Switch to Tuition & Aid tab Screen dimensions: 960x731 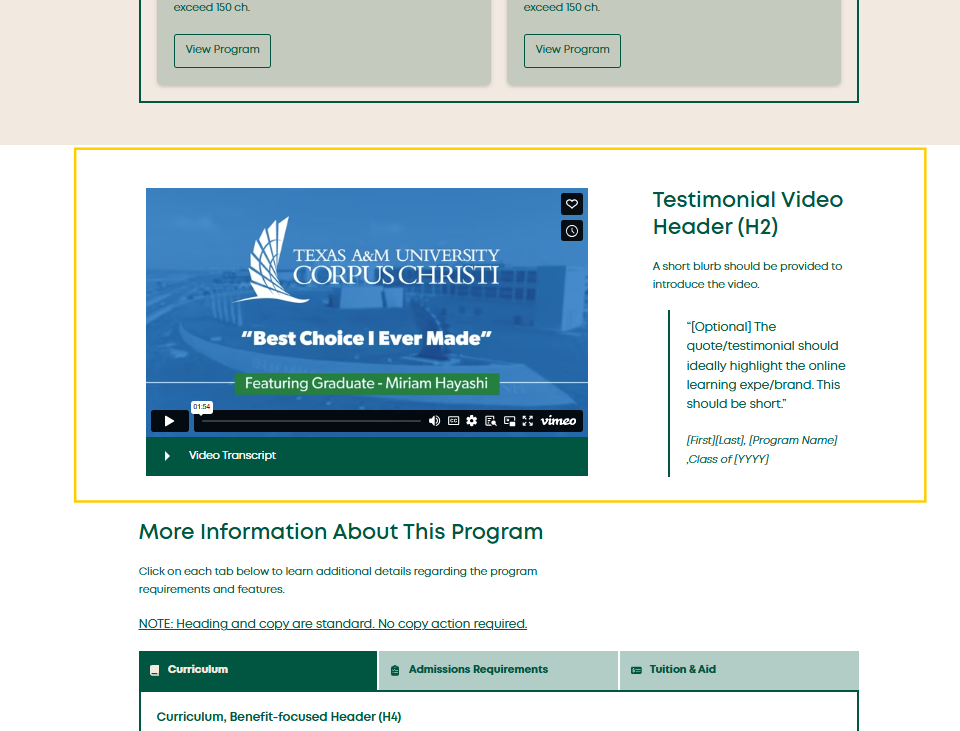739,670
